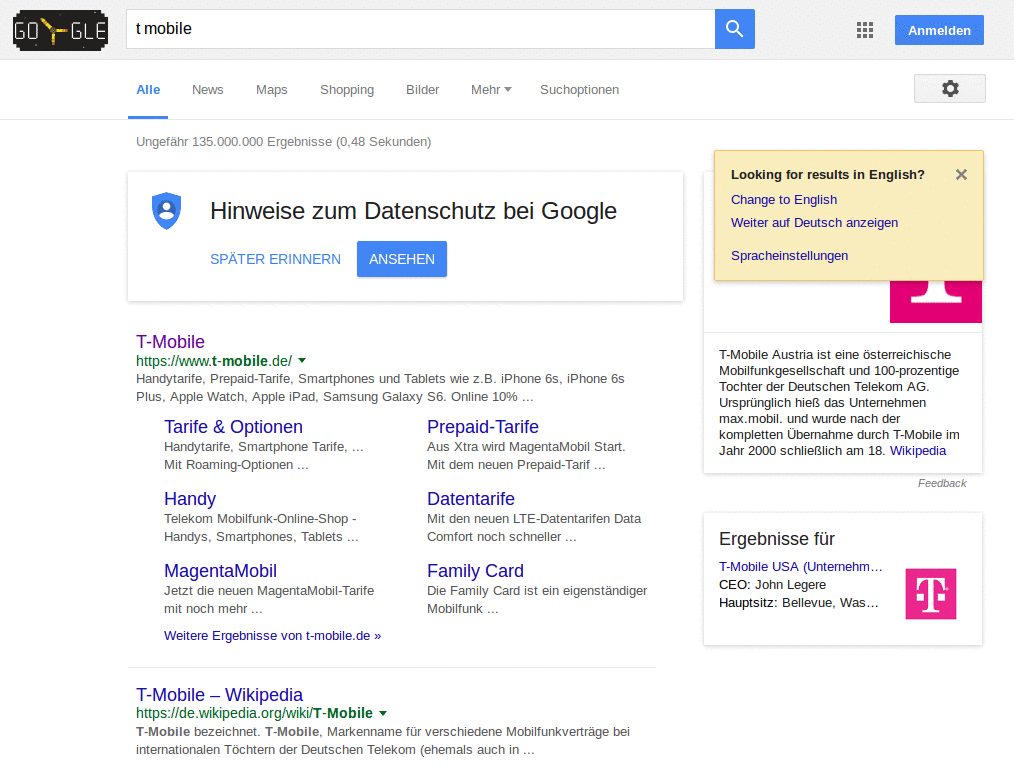Click the 'Ergebnisse für' heading

776,539
